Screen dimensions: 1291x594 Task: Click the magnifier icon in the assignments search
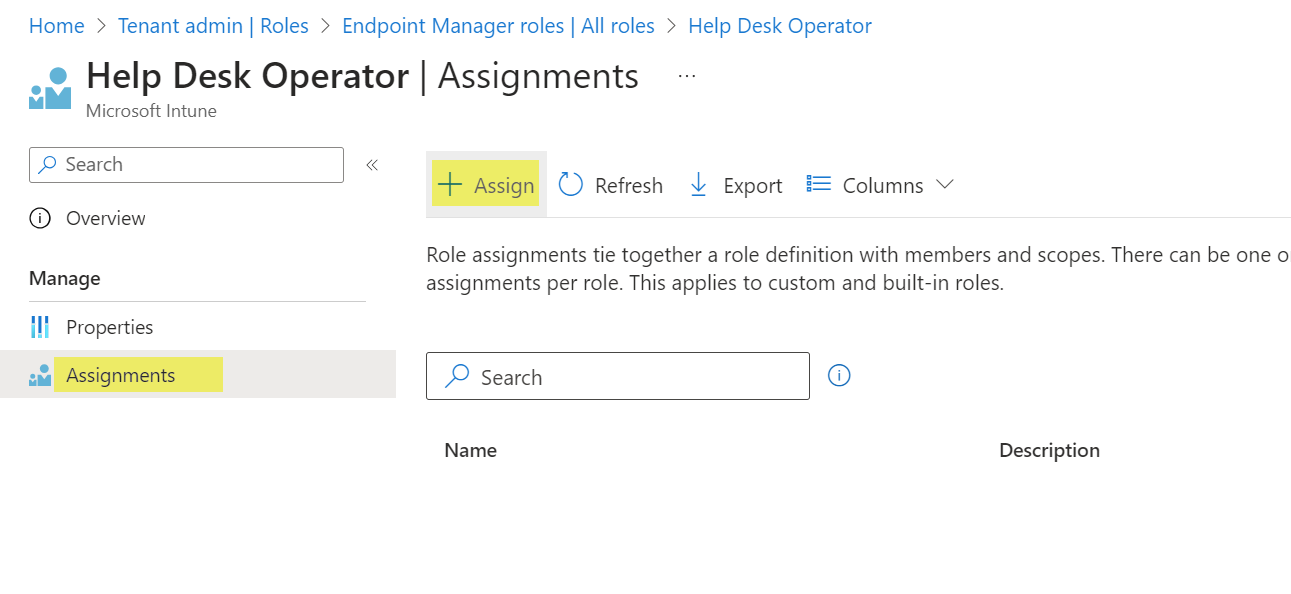457,376
